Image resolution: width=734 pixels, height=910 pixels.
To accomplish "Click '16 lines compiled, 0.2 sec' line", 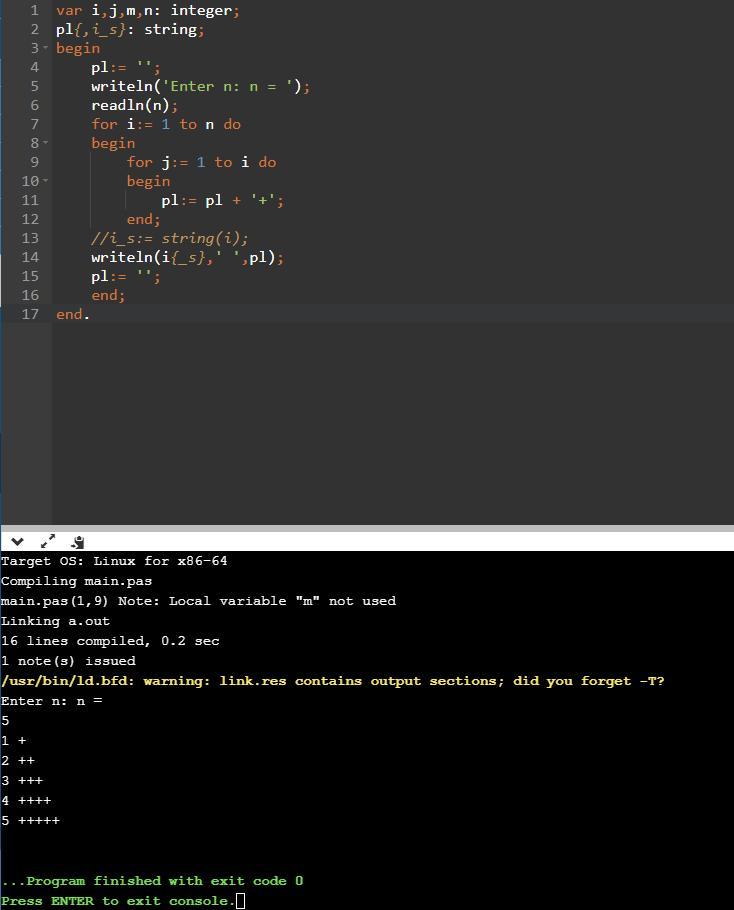I will 110,641.
